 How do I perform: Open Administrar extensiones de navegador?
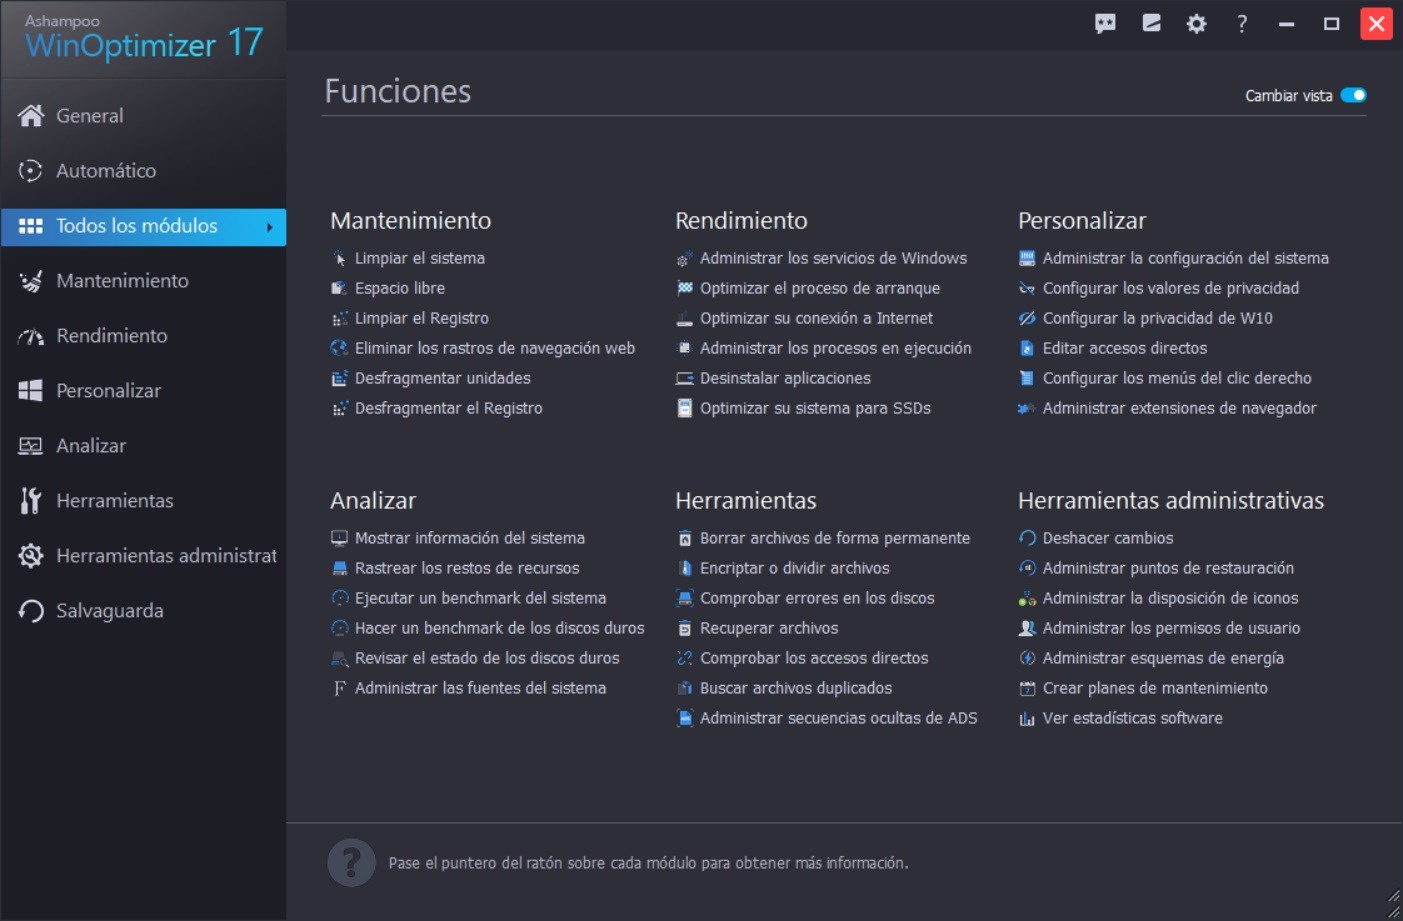tap(1179, 408)
